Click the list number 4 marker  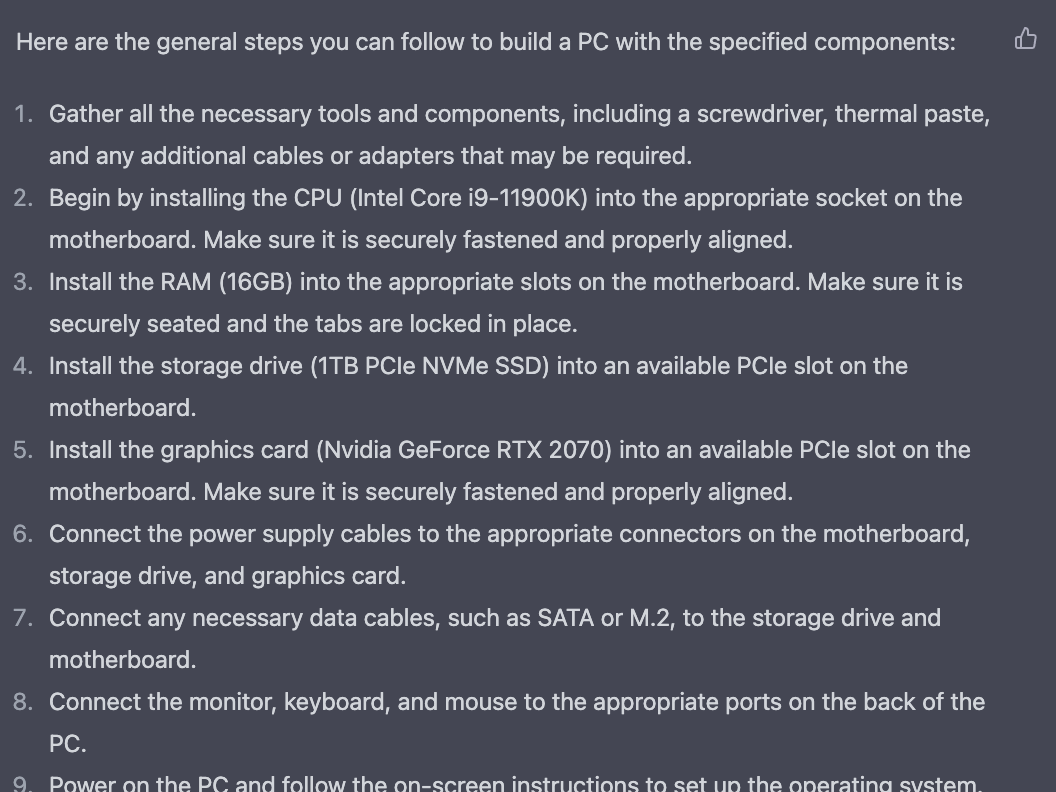tap(24, 366)
